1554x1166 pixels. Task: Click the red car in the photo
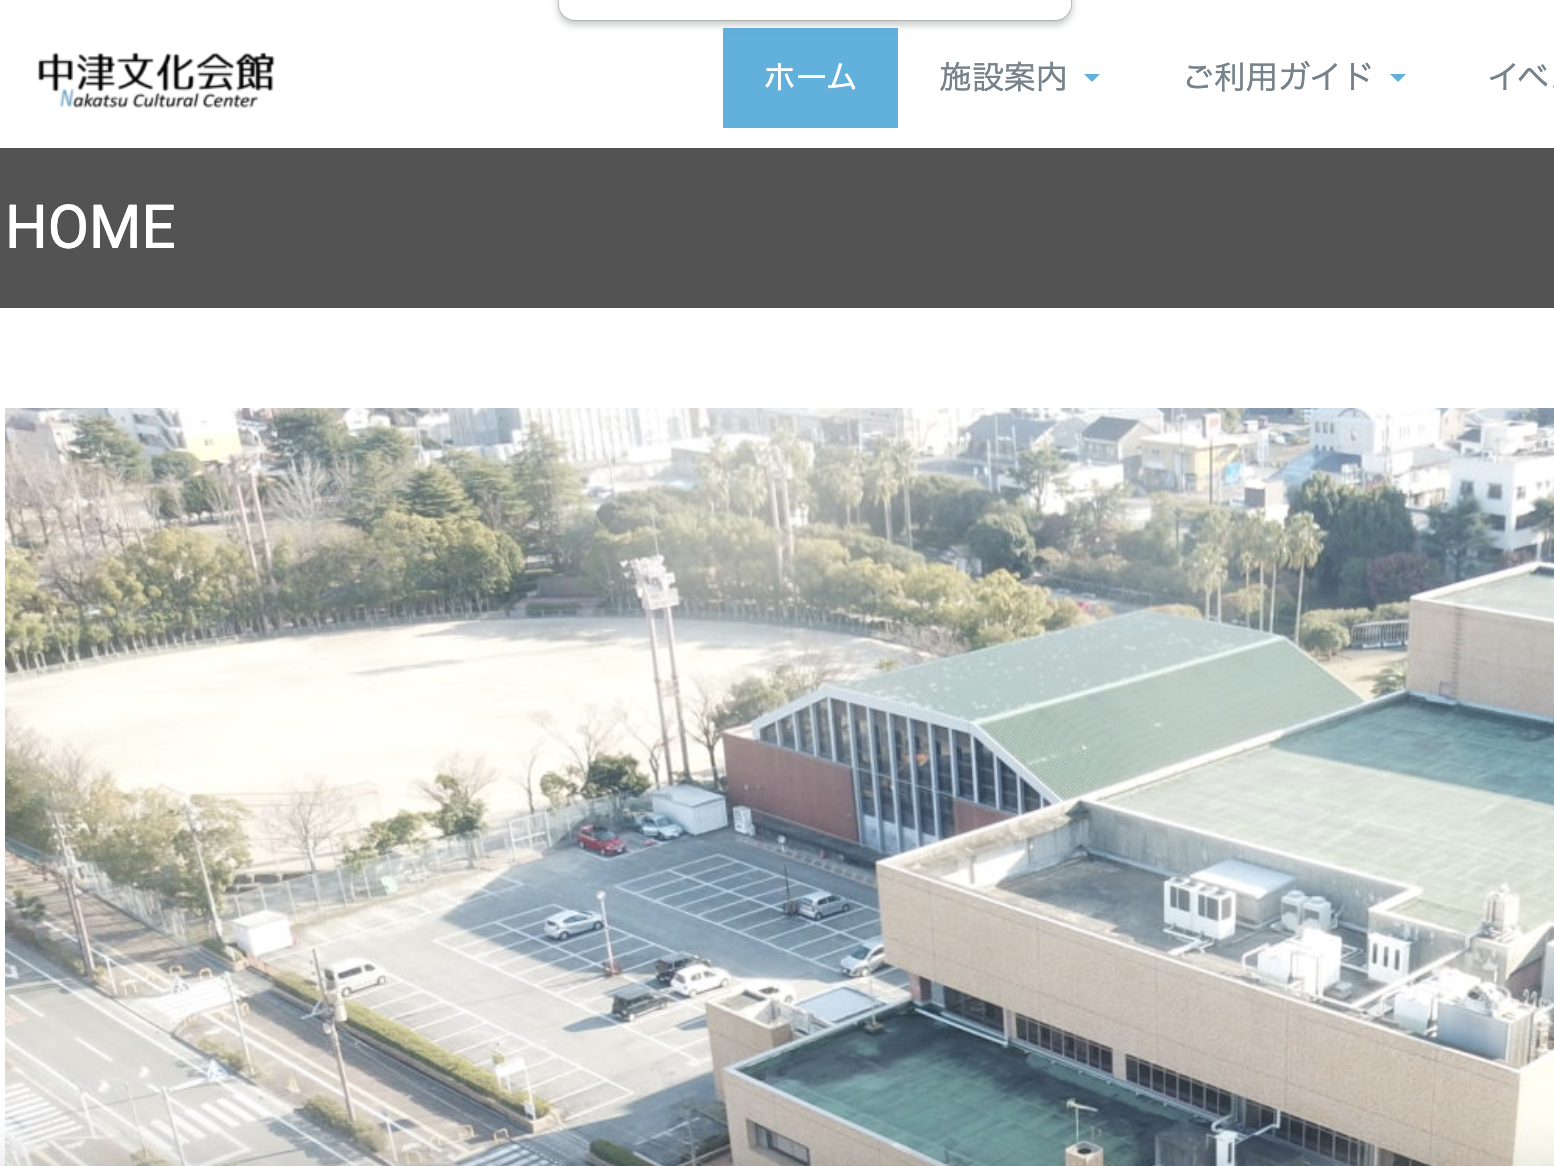tap(601, 840)
